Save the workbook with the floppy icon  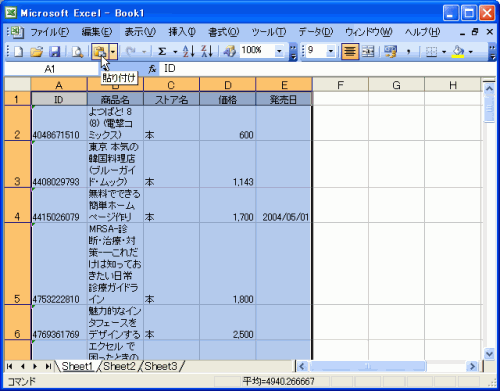coord(55,52)
